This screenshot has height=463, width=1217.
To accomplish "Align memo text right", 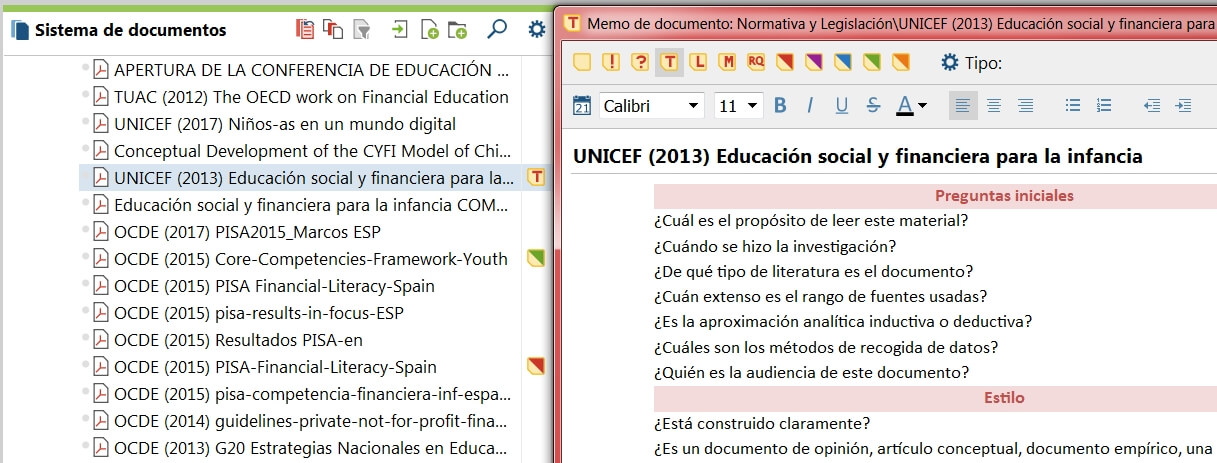I will pyautogui.click(x=1025, y=105).
